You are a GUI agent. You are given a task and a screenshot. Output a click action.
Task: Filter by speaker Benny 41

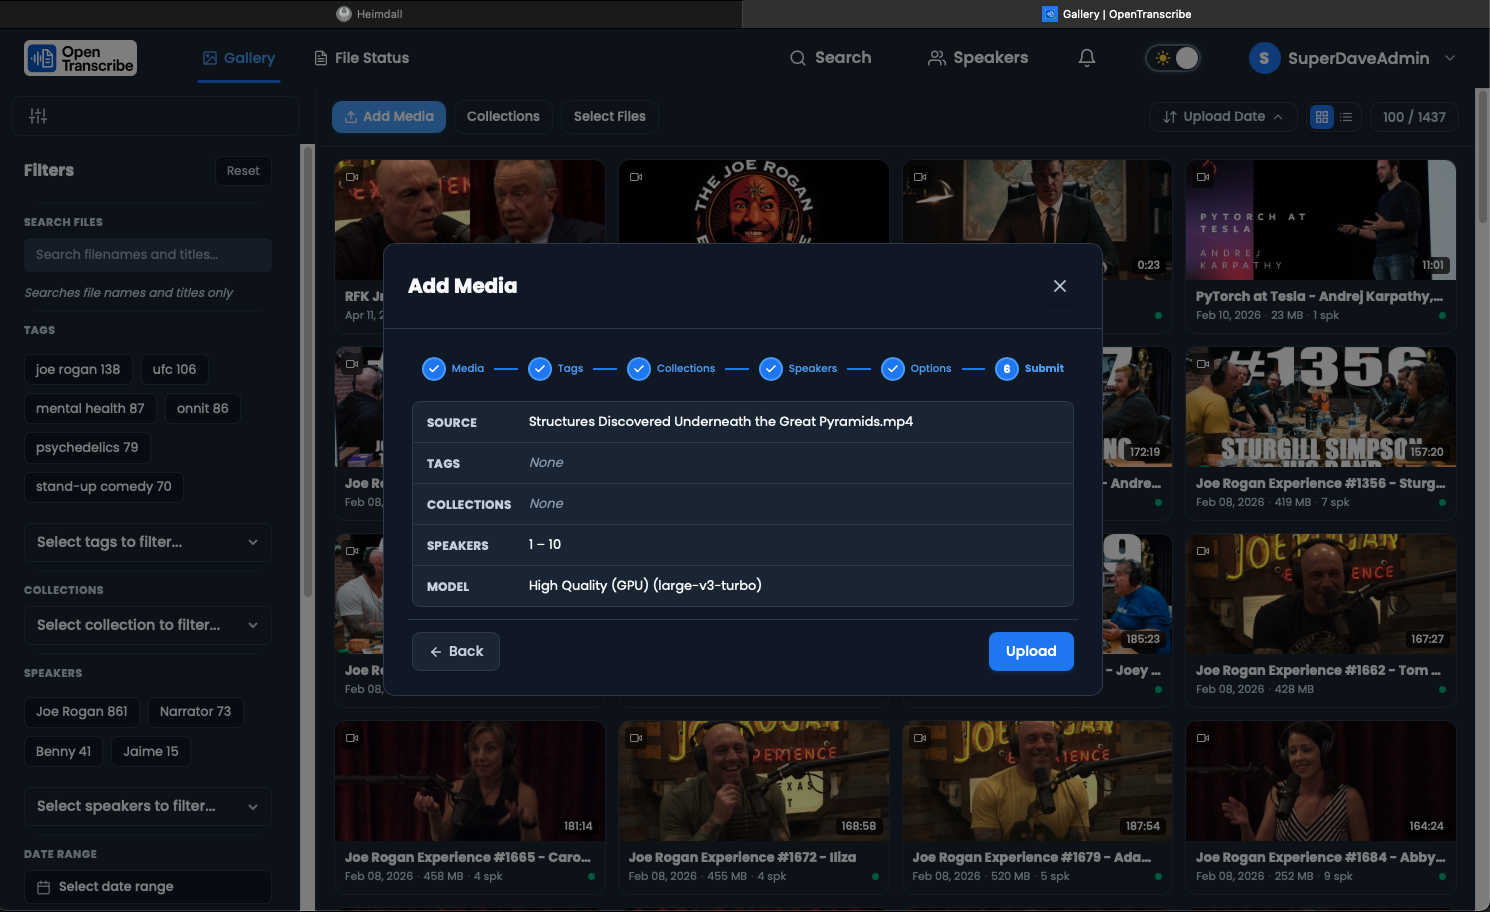63,751
